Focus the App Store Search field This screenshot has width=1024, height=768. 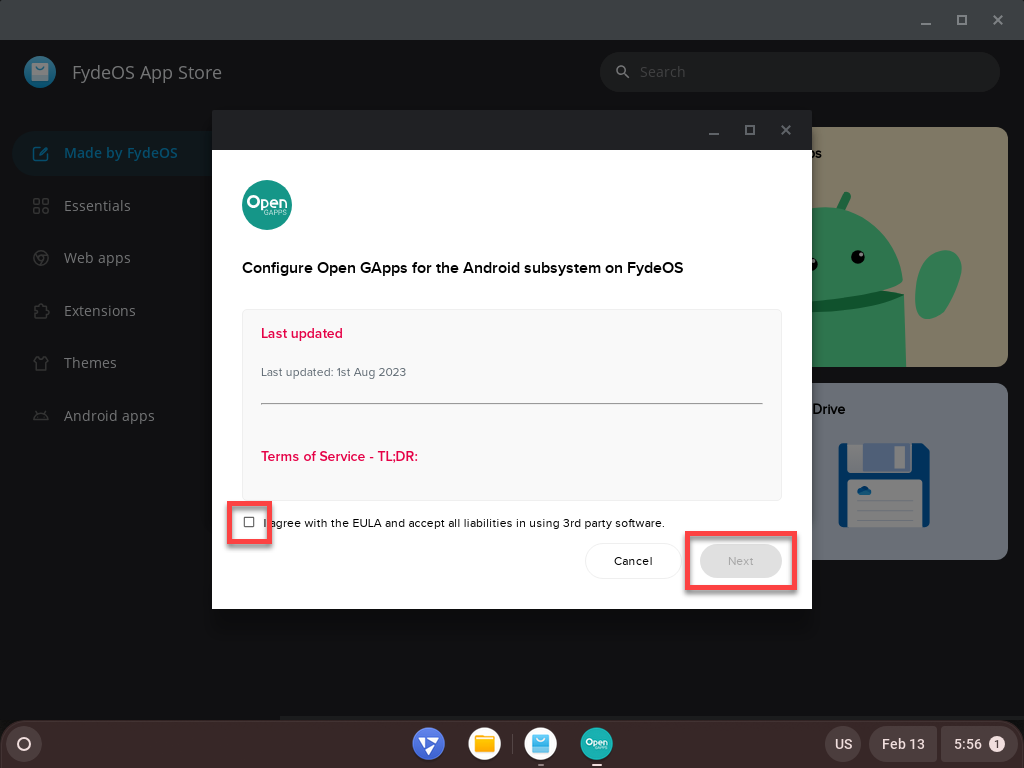[799, 72]
